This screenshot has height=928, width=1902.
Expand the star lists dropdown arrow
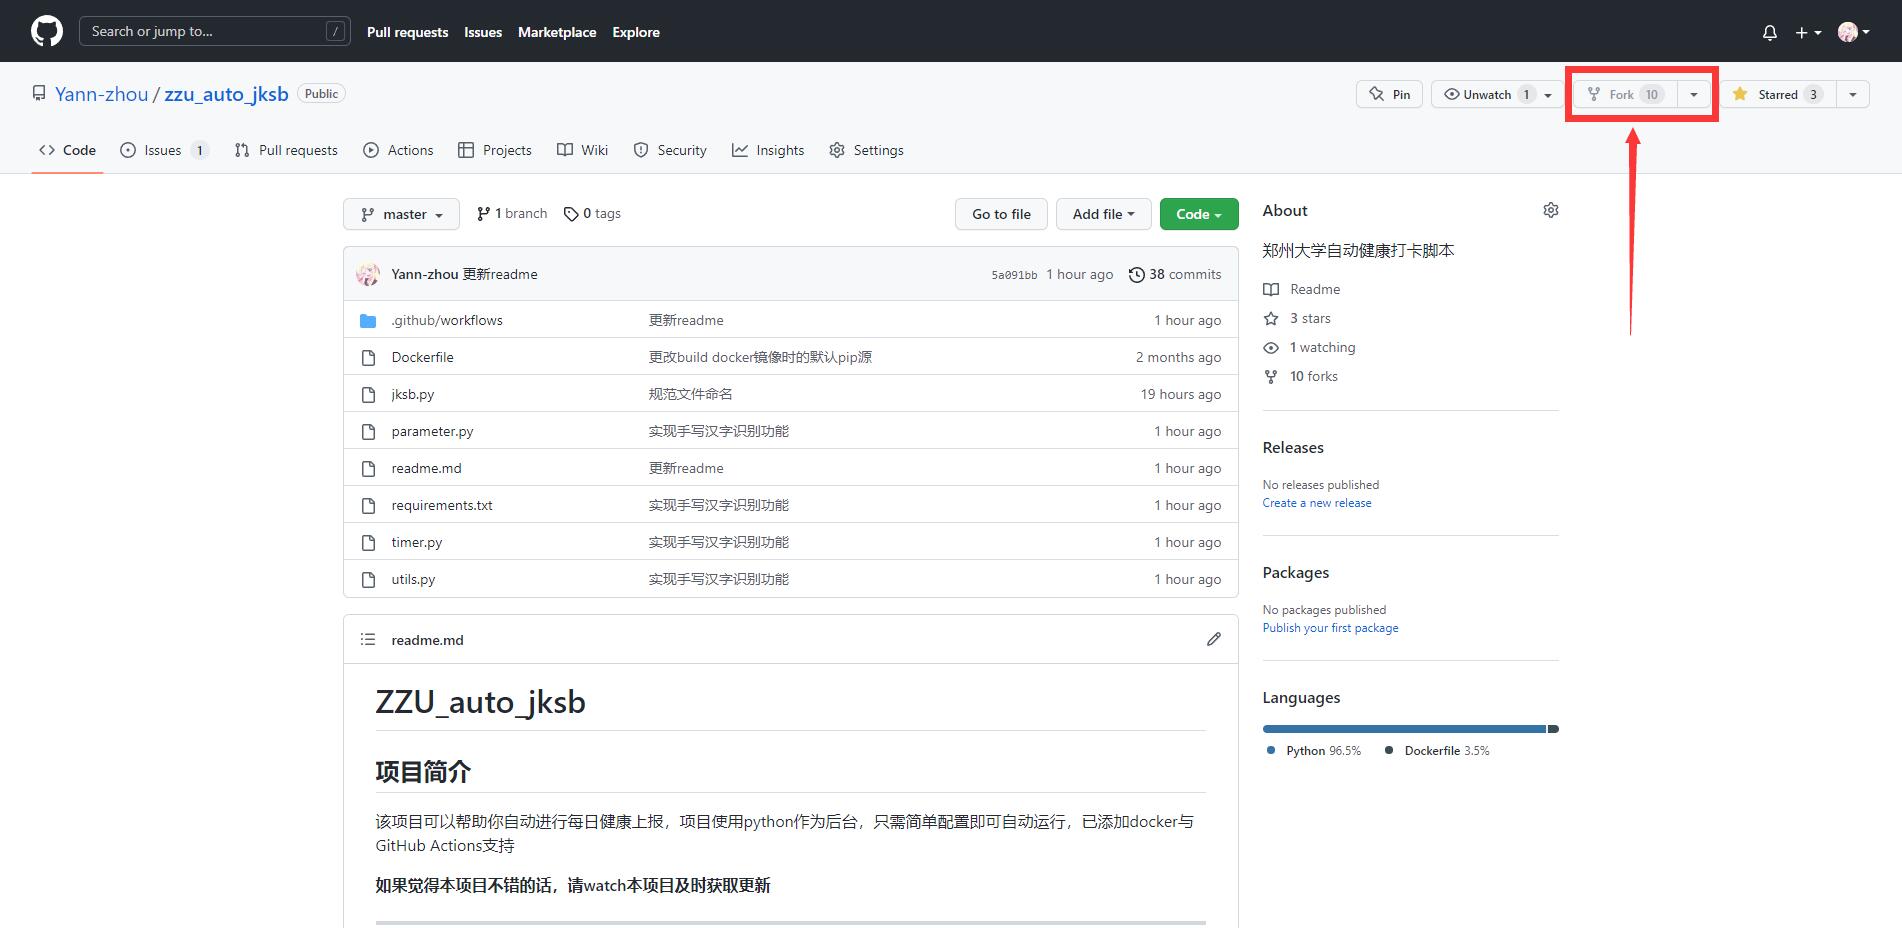coord(1853,95)
